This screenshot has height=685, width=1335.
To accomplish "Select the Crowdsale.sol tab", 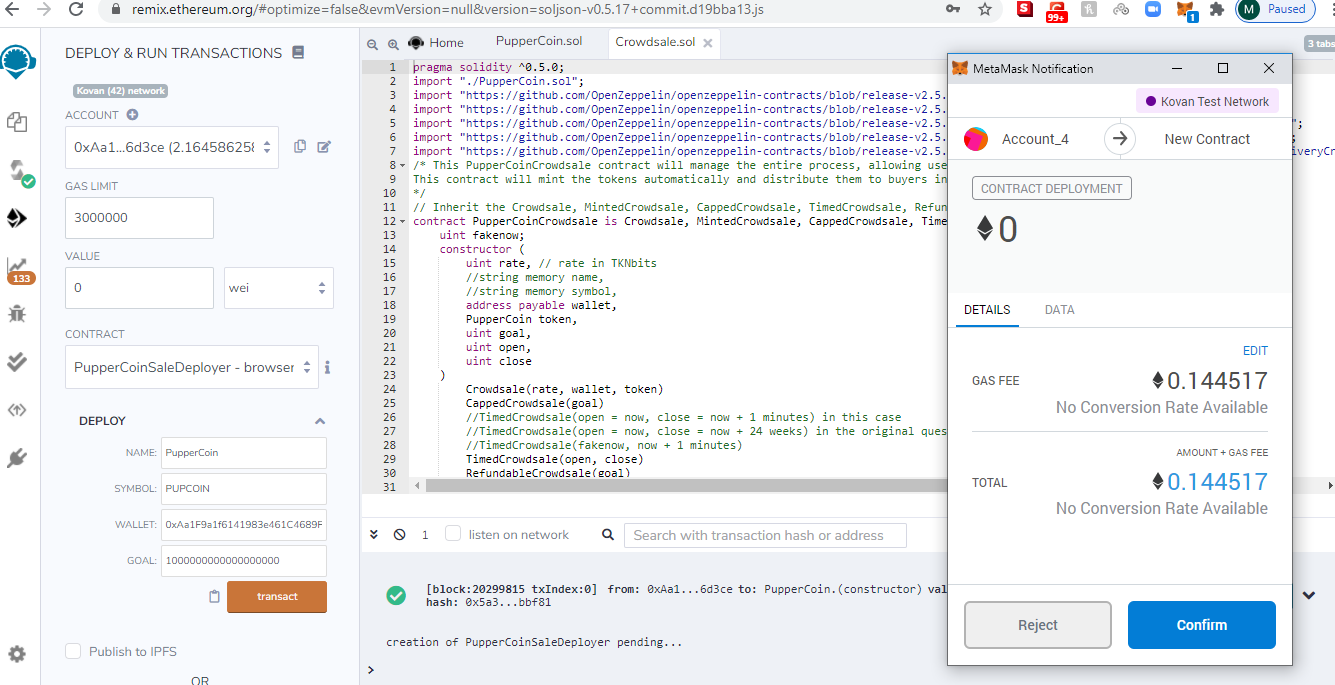I will click(x=655, y=43).
